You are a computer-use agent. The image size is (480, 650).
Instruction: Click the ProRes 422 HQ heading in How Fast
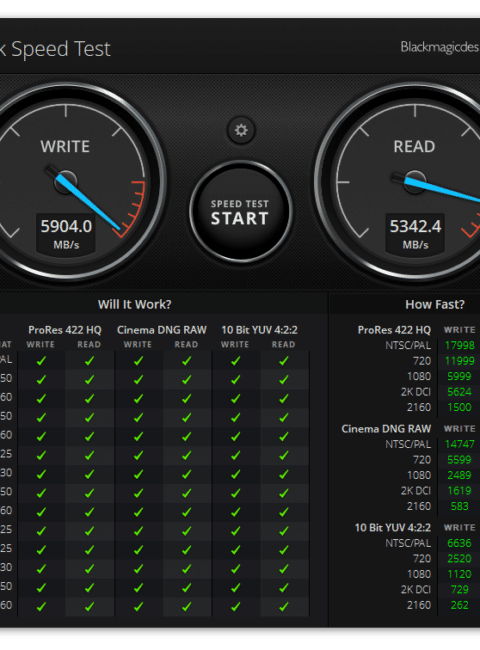pos(394,330)
